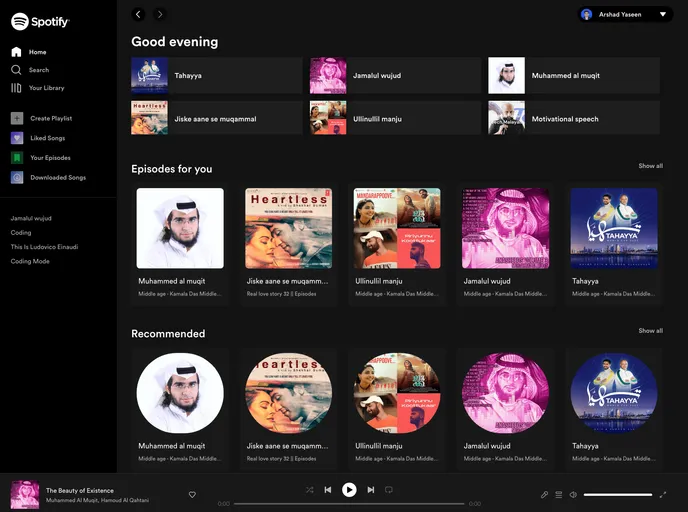Open Ullinullil manju tile under Good evening

395,118
